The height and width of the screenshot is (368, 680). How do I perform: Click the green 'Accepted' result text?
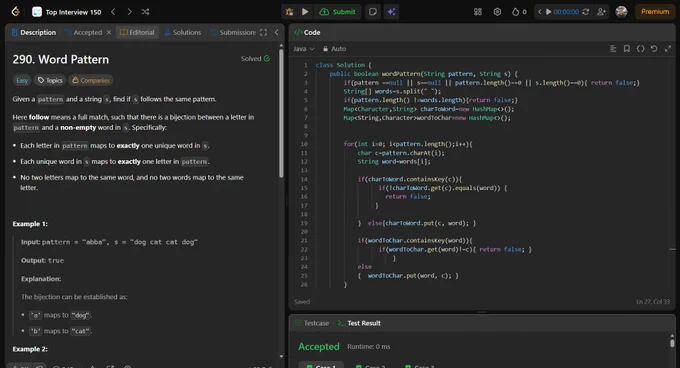(319, 346)
